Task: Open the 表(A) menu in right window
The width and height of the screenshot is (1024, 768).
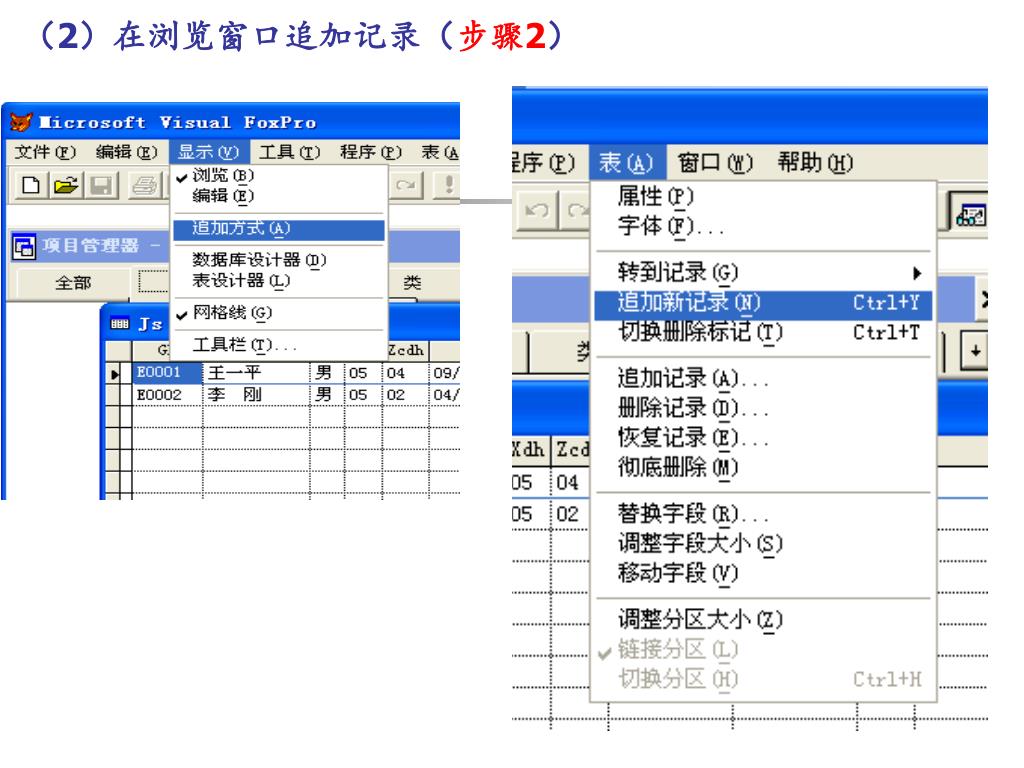Action: (x=626, y=163)
